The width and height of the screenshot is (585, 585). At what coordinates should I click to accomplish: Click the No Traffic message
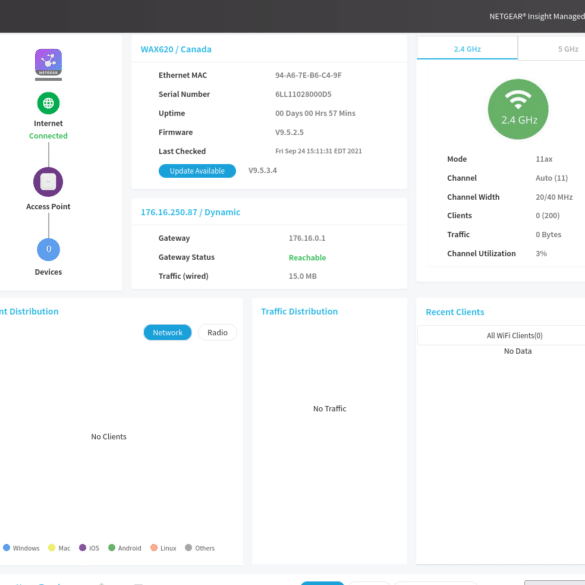click(x=330, y=409)
